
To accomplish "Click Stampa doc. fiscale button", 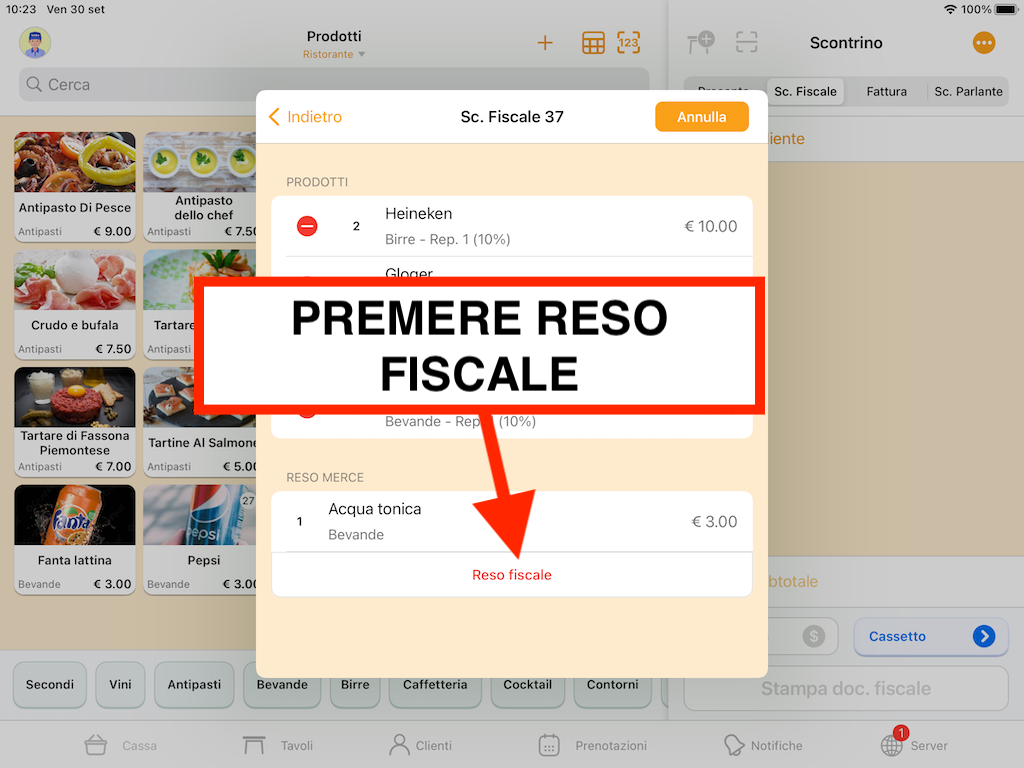I will 846,688.
